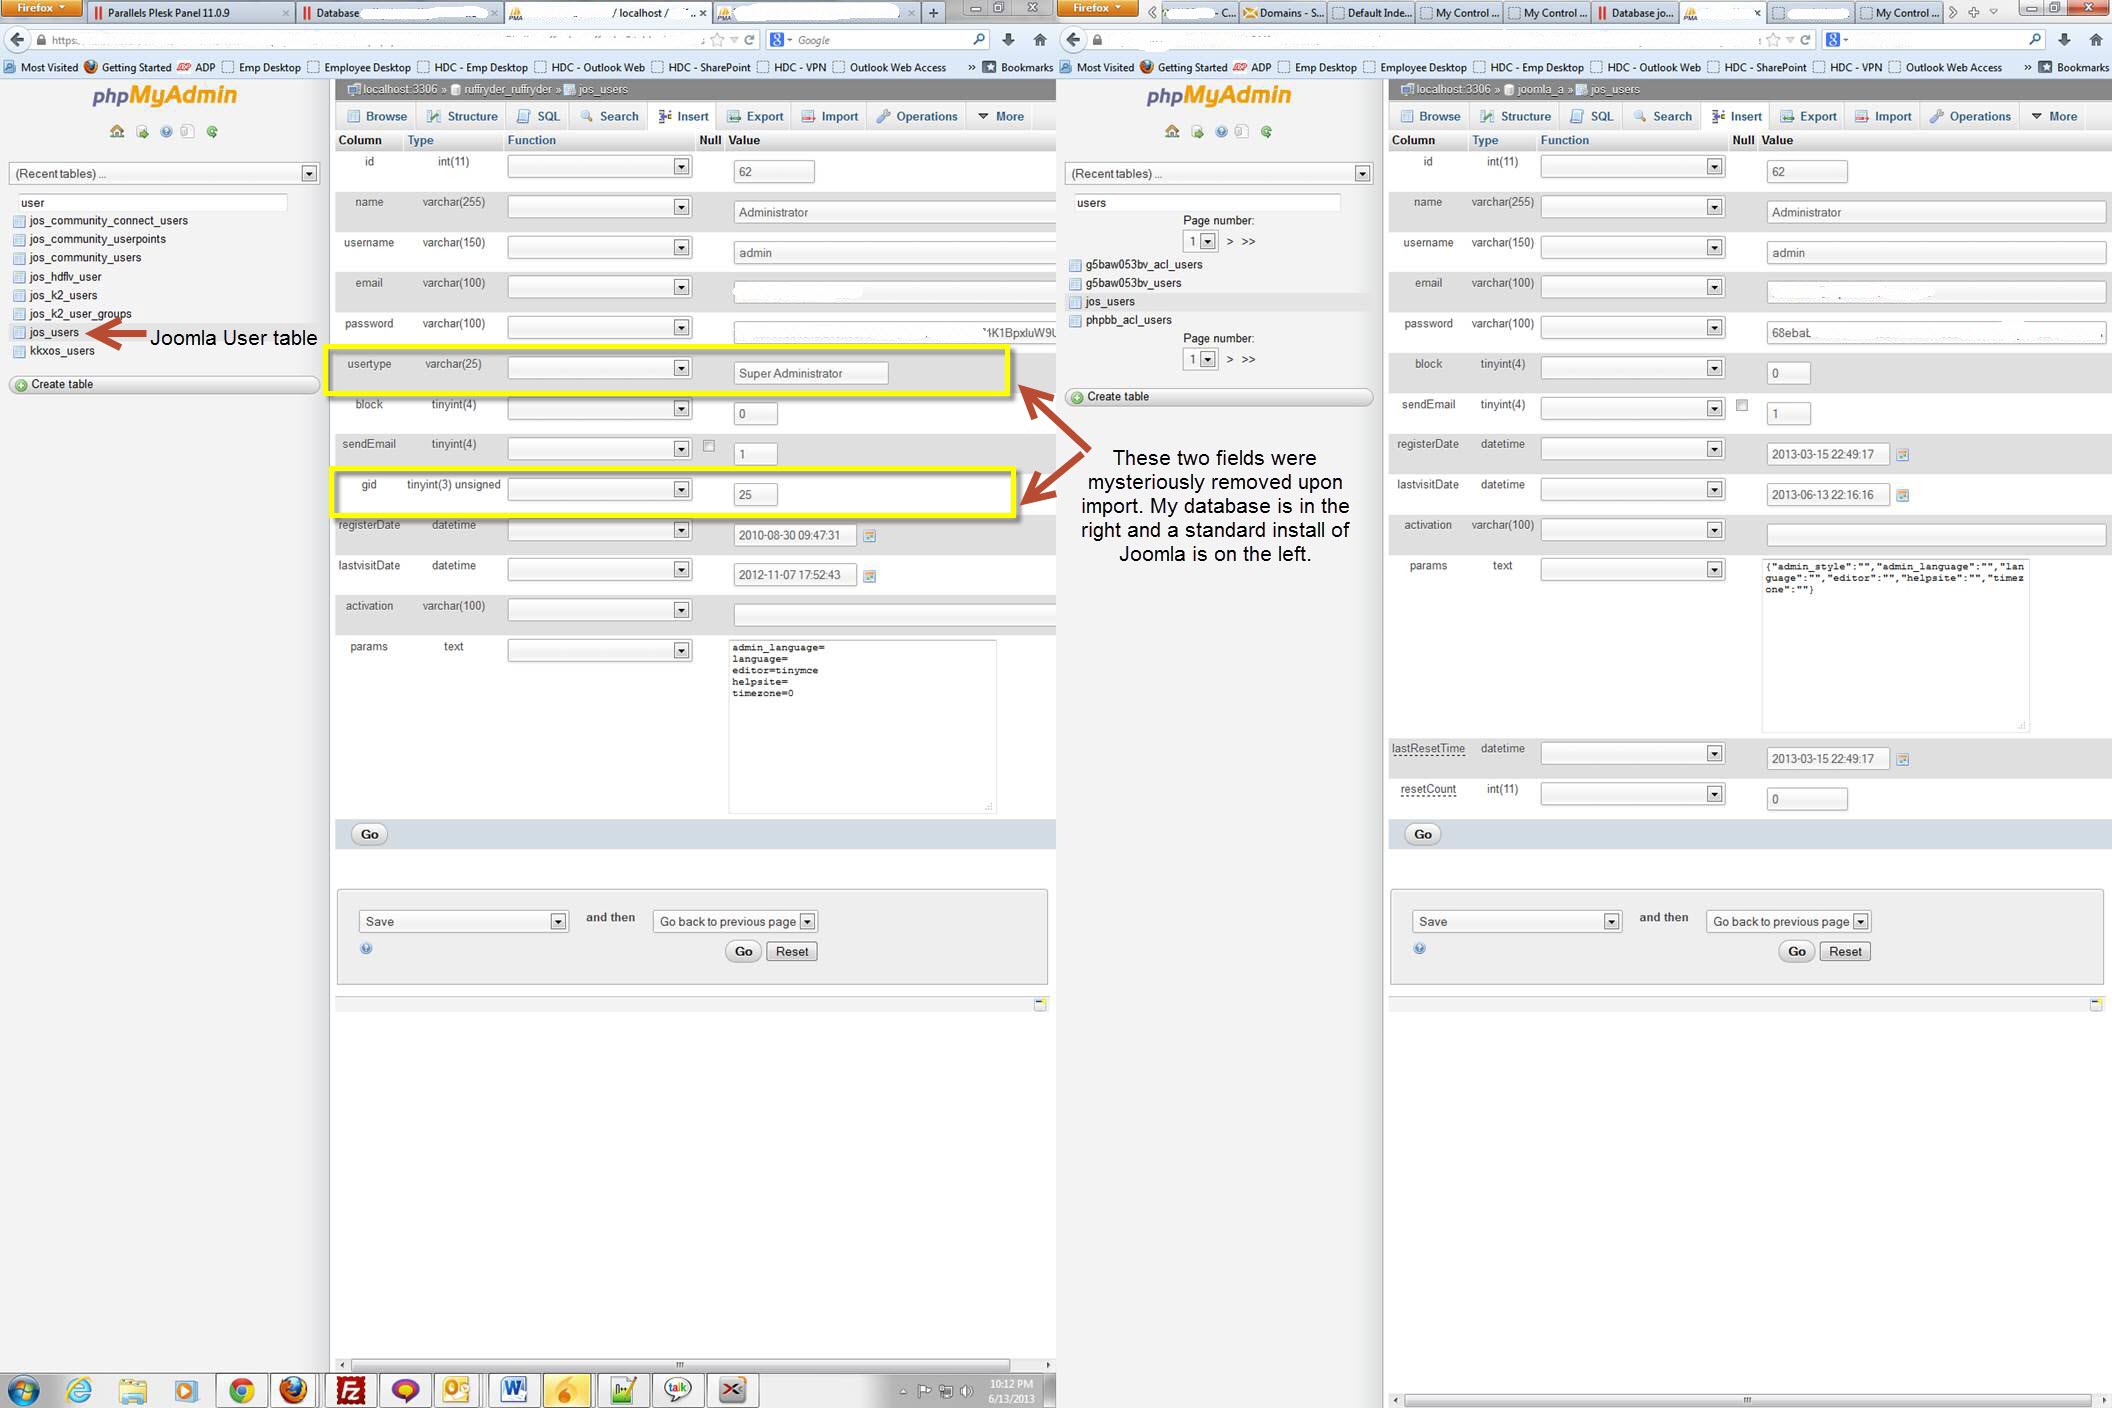Screen dimensions: 2112x1408
Task: Launch FileZilla from the taskbar
Action: pos(351,1390)
